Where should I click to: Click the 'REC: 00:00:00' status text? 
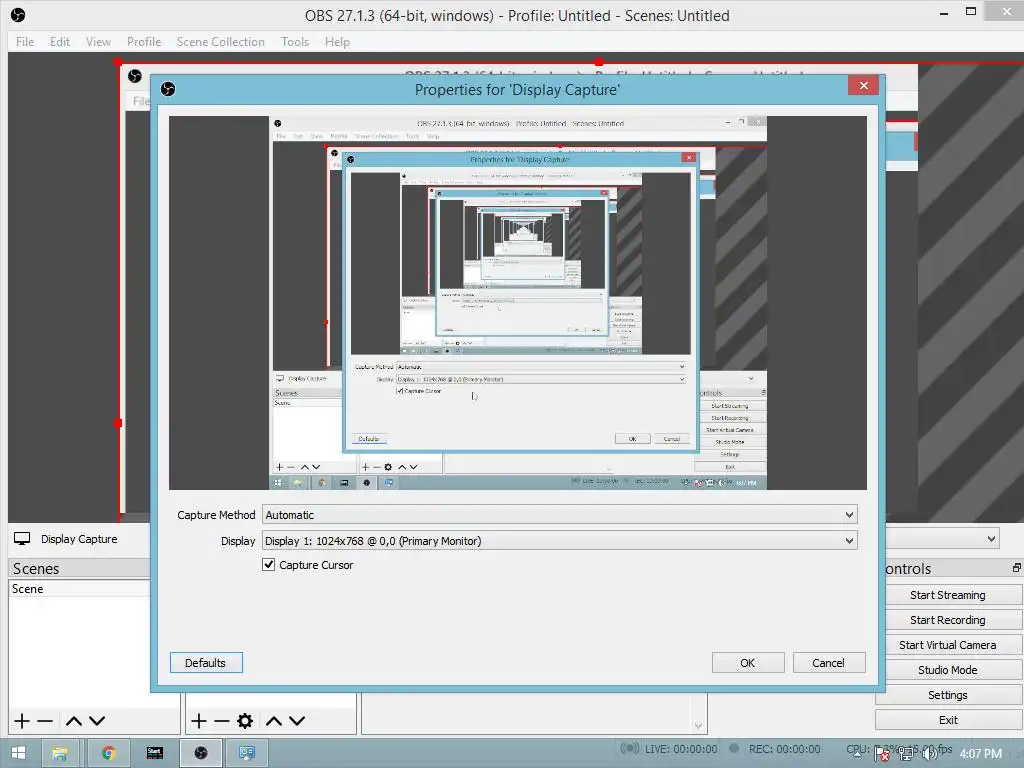(784, 749)
